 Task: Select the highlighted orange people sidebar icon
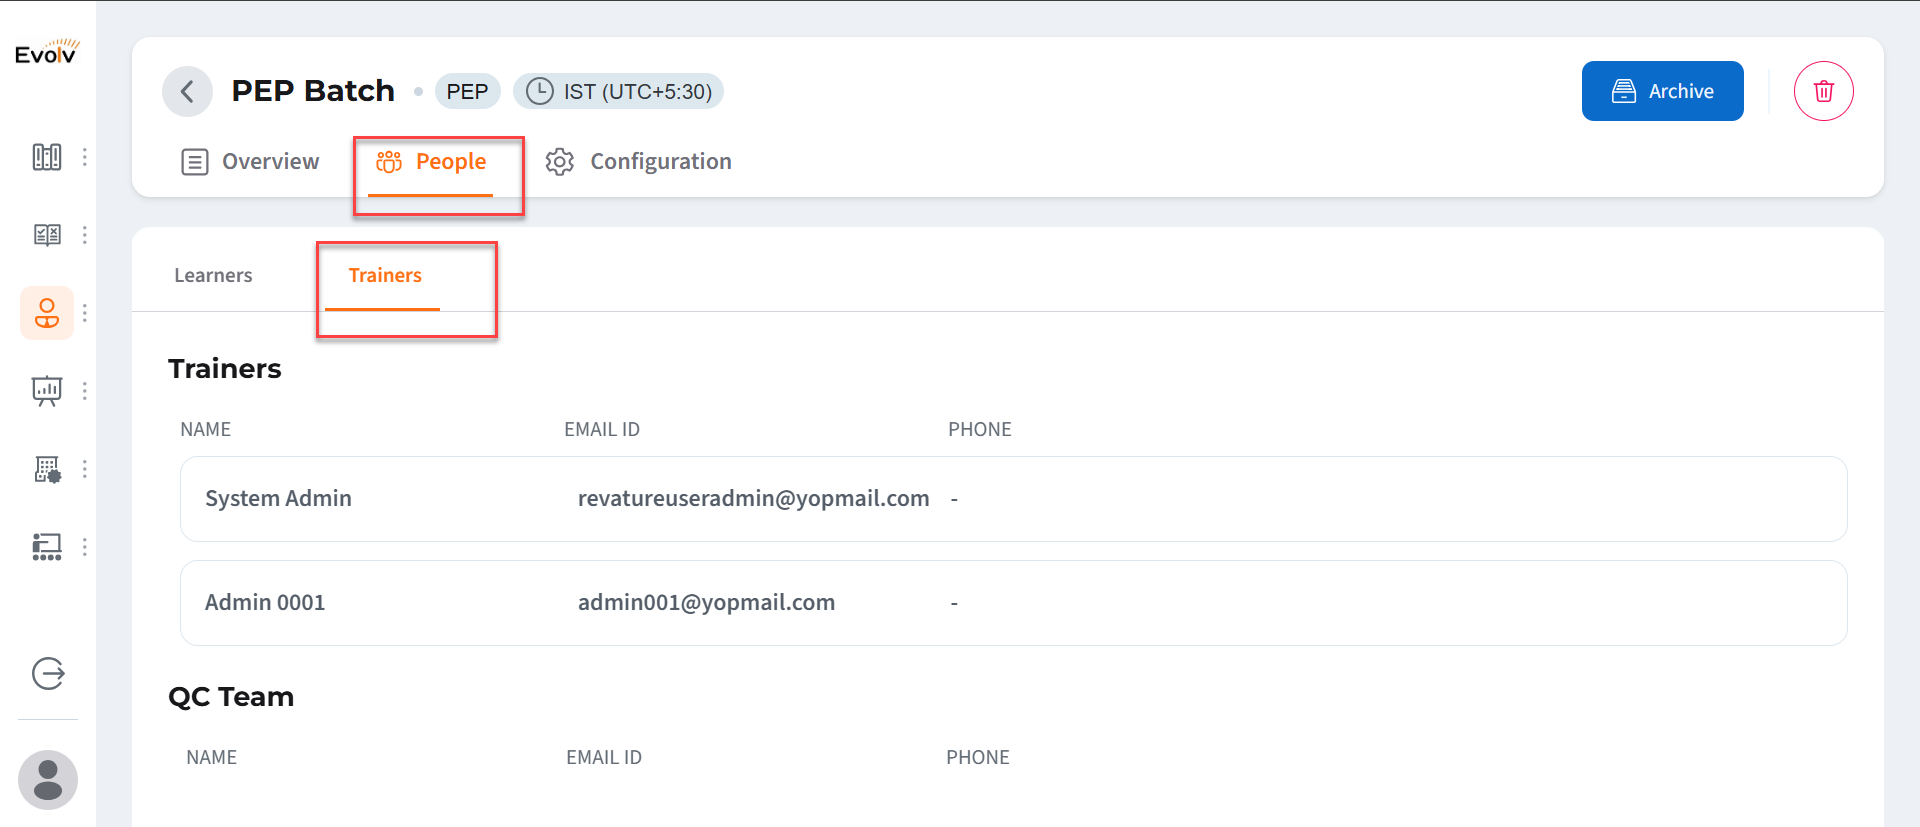pos(47,313)
